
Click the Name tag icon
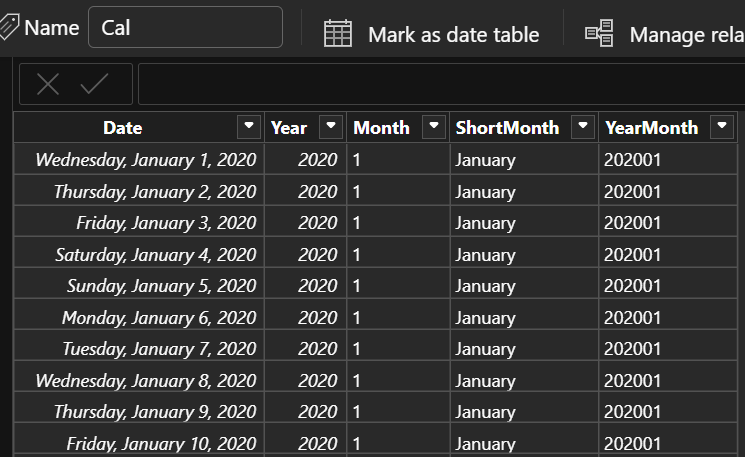pos(9,27)
